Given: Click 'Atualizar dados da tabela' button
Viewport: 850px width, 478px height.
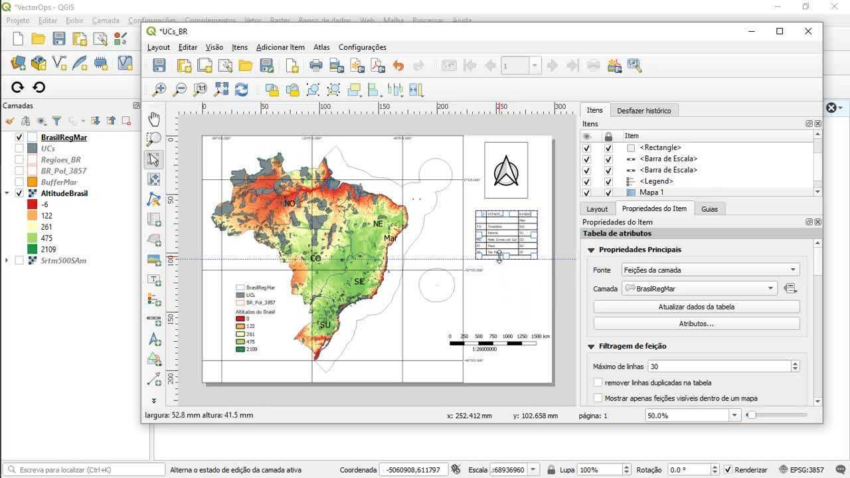Looking at the screenshot, I should coord(696,307).
